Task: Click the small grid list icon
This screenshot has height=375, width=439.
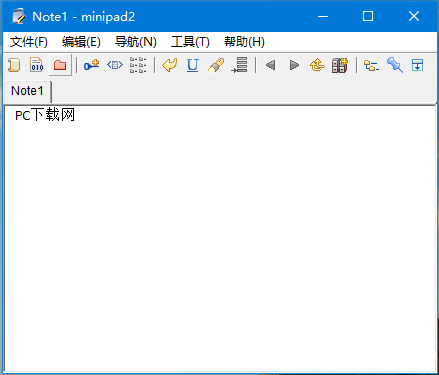Action: (138, 65)
